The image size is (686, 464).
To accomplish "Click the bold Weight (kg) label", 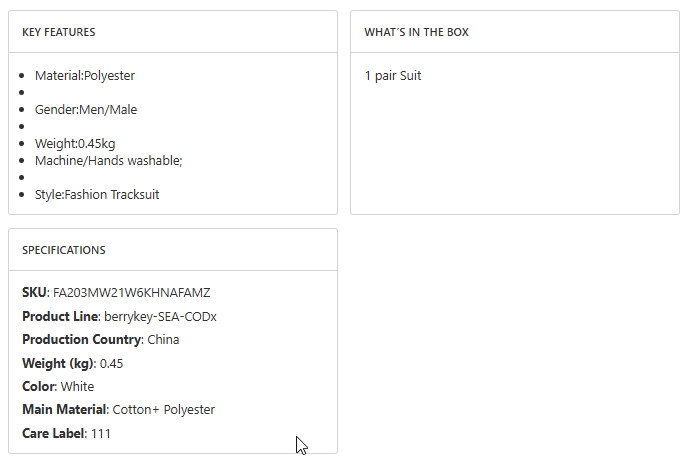I will [x=57, y=363].
